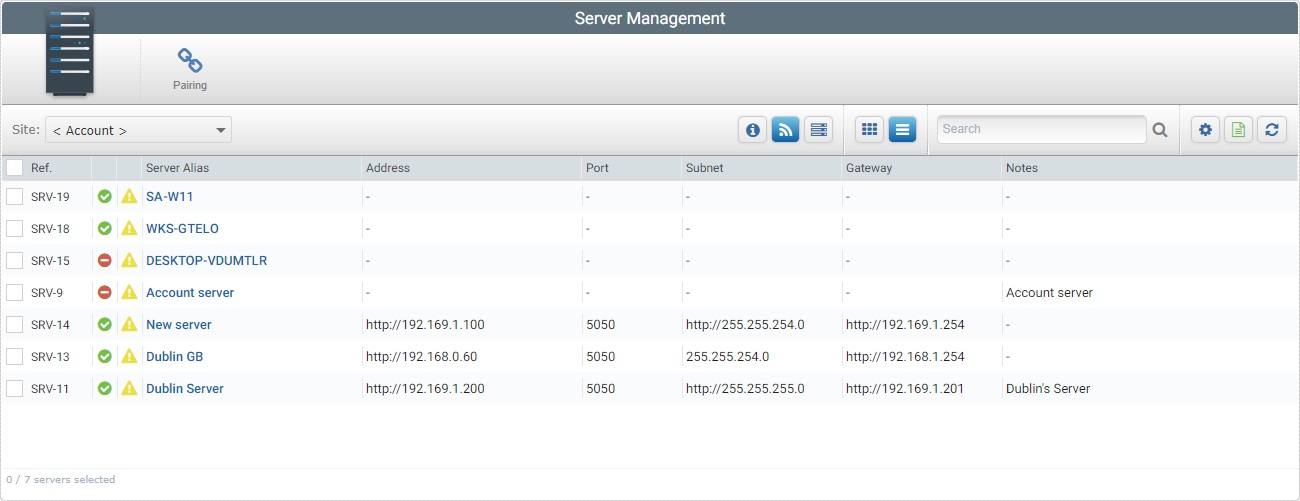1300x501 pixels.
Task: Tick the checkbox for SRV-13
Action: [x=14, y=356]
